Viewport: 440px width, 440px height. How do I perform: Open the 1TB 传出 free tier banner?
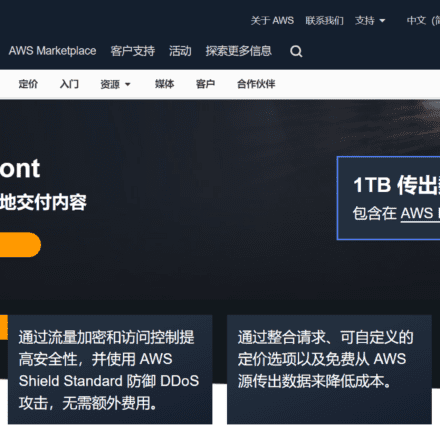coord(389,198)
